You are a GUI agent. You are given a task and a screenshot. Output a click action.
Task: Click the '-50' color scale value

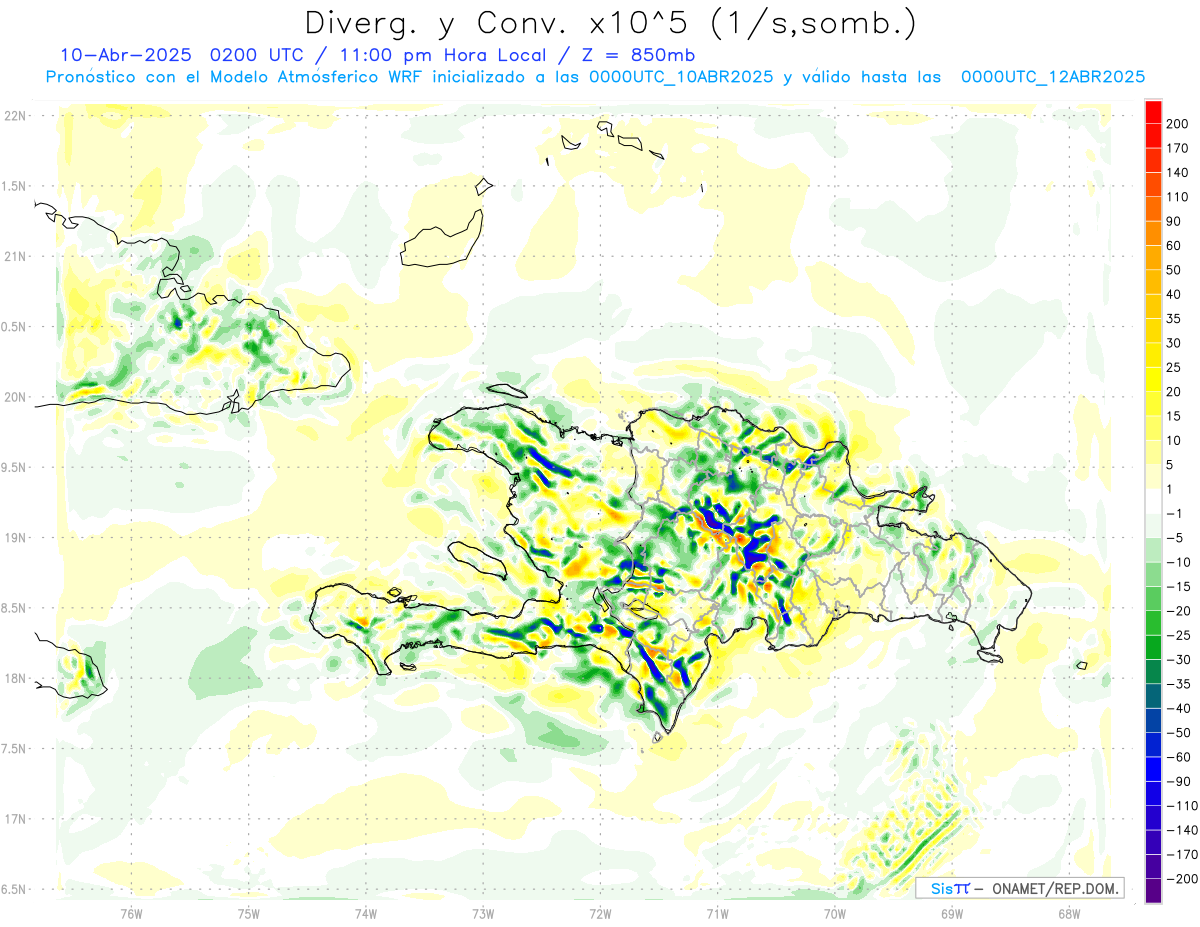click(1181, 733)
